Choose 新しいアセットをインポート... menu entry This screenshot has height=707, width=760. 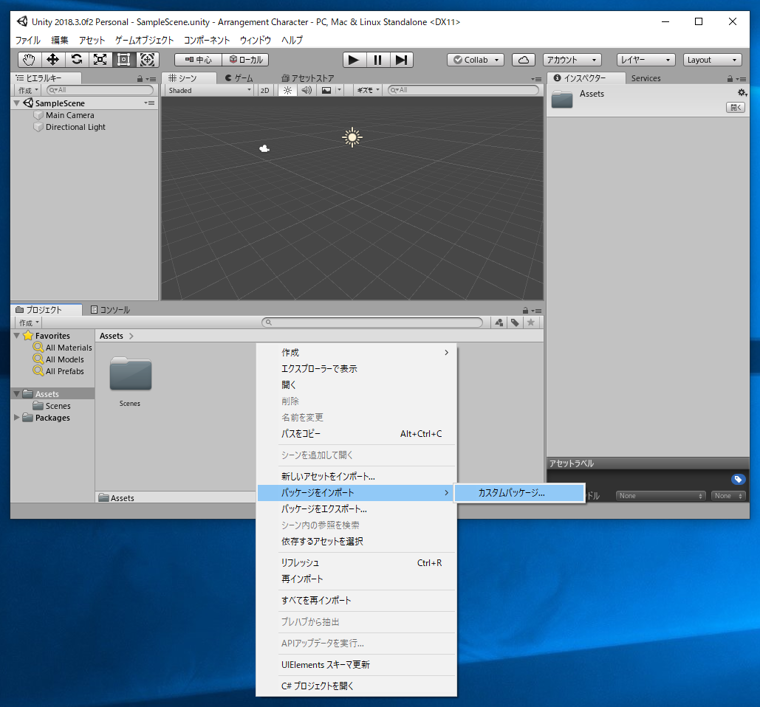coord(356,476)
